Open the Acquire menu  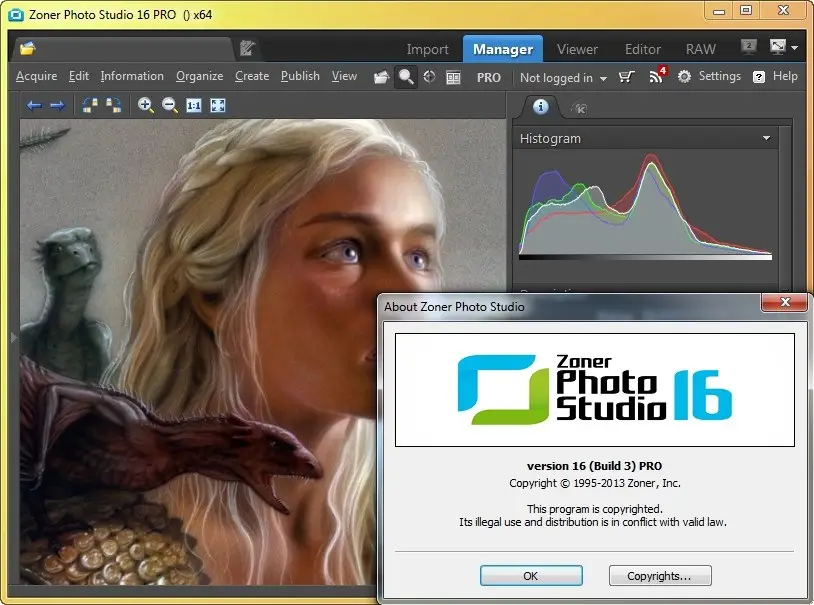[x=36, y=76]
